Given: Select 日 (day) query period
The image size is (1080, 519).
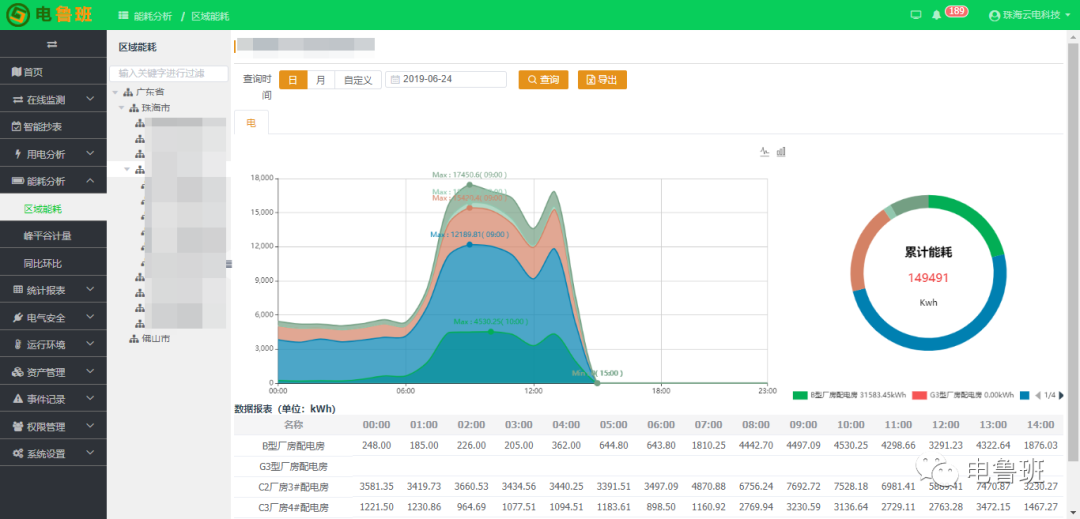Looking at the screenshot, I should (x=293, y=80).
